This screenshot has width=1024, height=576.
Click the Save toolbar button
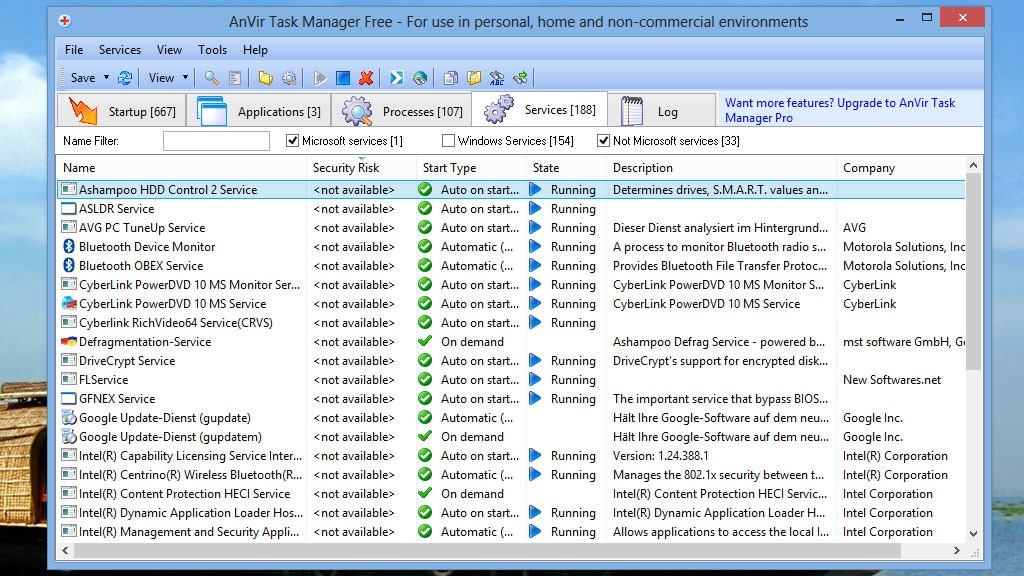pyautogui.click(x=83, y=78)
